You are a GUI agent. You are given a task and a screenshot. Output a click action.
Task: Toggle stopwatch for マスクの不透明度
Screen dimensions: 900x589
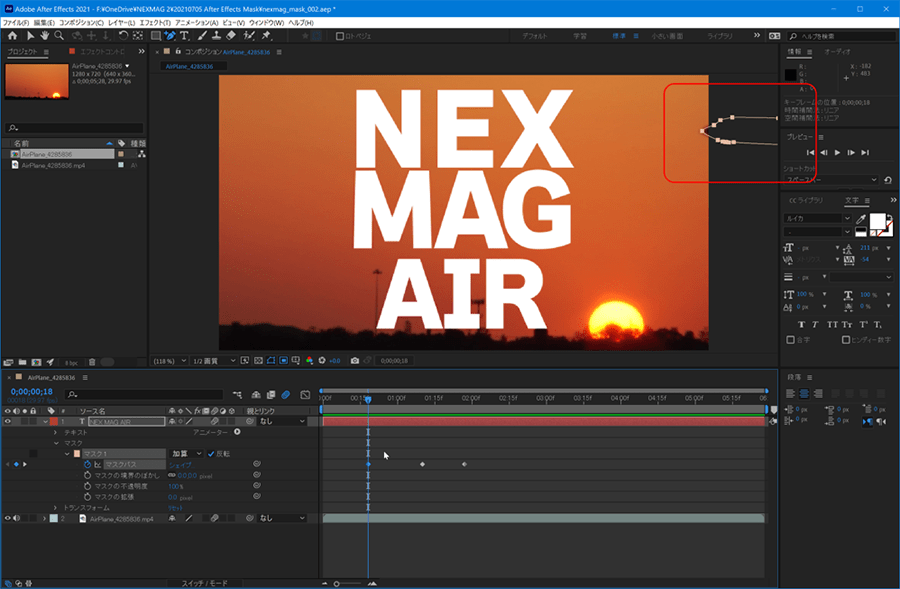pyautogui.click(x=87, y=486)
